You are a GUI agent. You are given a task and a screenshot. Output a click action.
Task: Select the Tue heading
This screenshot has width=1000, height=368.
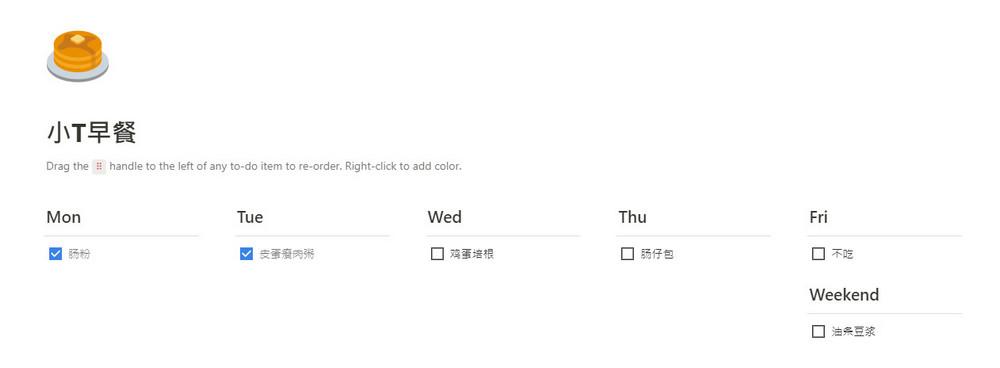(250, 217)
